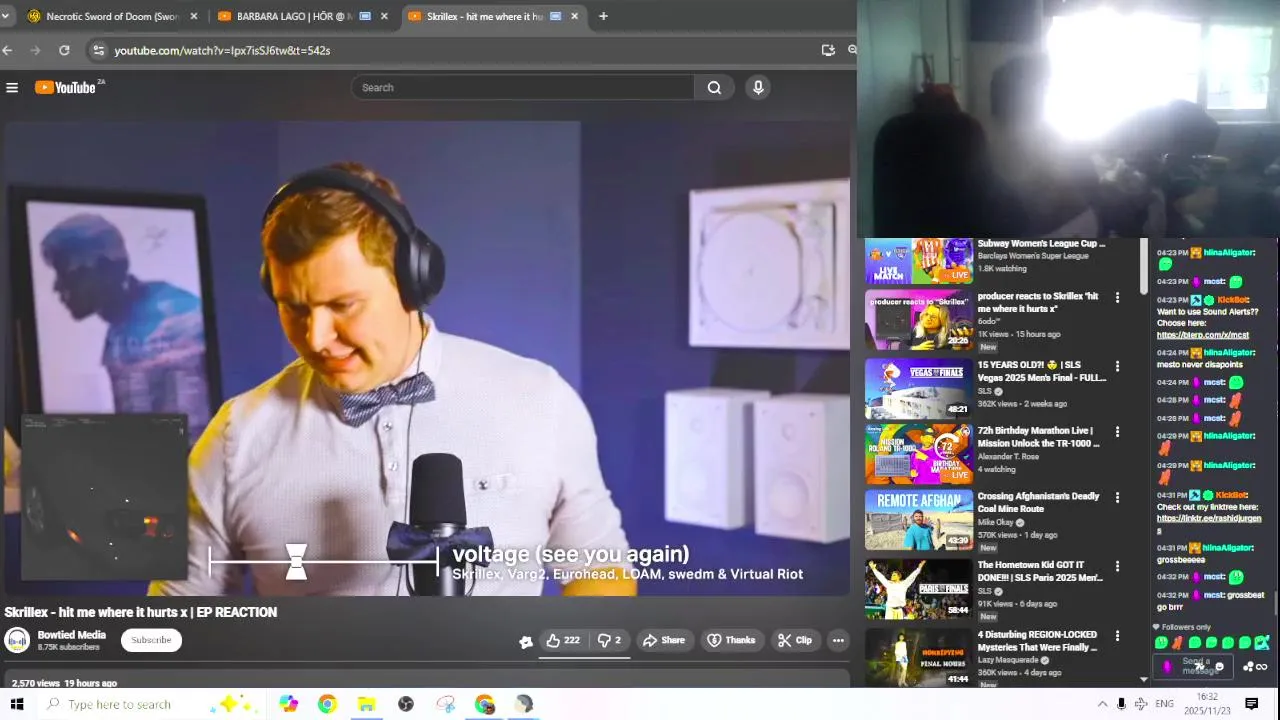Open options menu for Hometown Kid video

point(1117,567)
